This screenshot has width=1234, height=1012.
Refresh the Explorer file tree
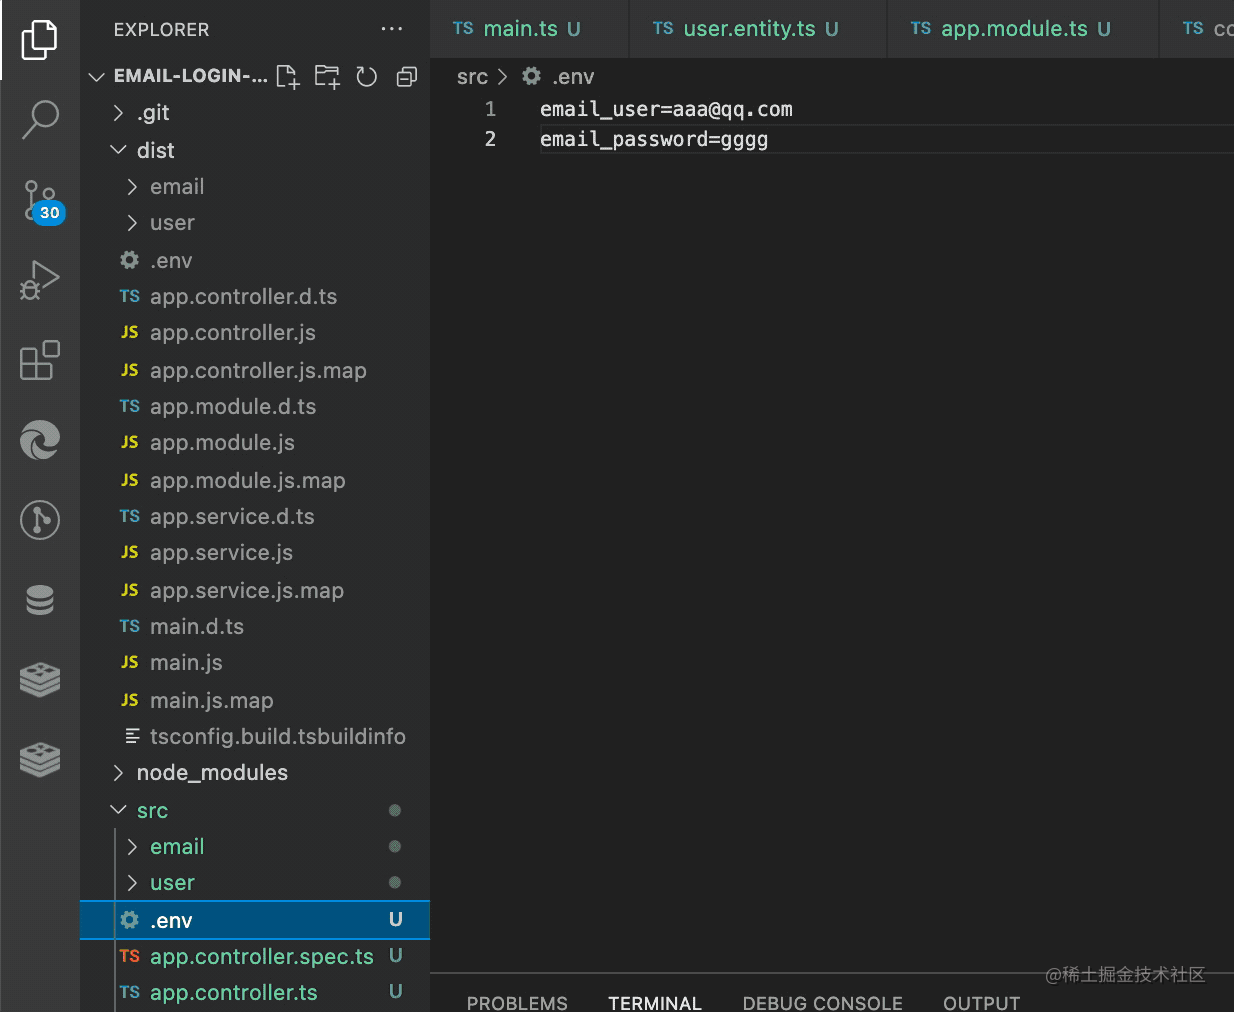tap(367, 77)
